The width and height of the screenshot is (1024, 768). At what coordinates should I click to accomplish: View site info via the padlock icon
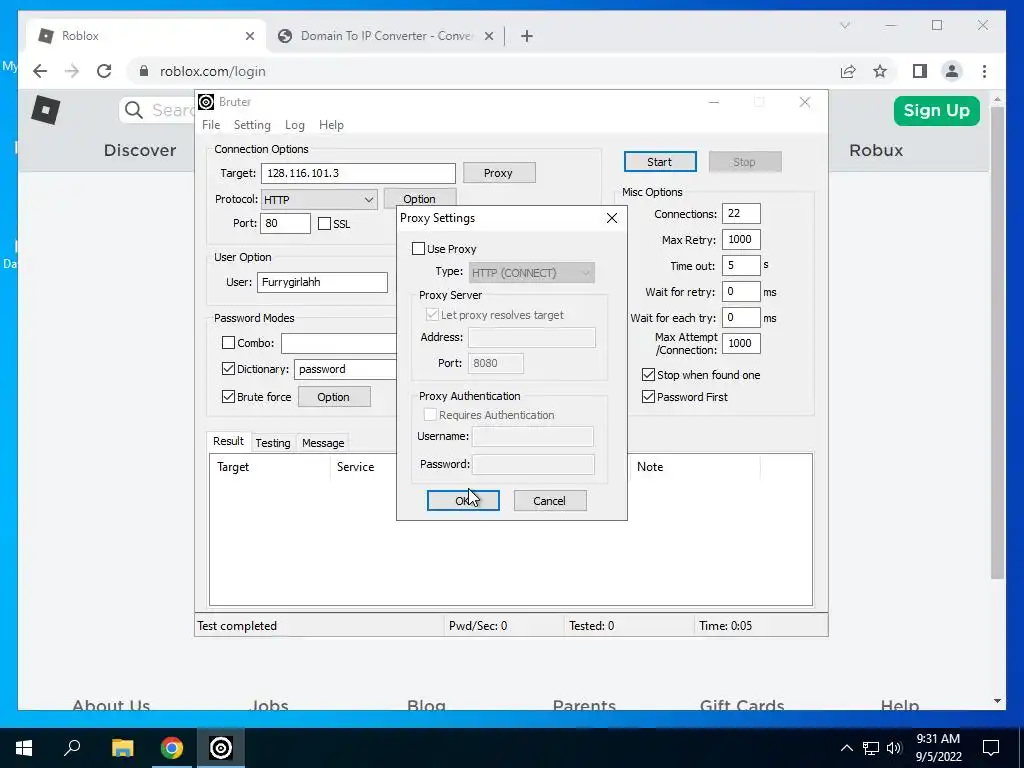click(x=144, y=71)
